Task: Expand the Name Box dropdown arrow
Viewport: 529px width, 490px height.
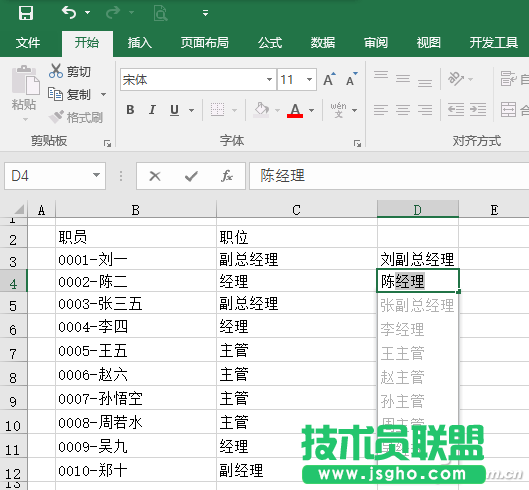Action: (x=96, y=175)
